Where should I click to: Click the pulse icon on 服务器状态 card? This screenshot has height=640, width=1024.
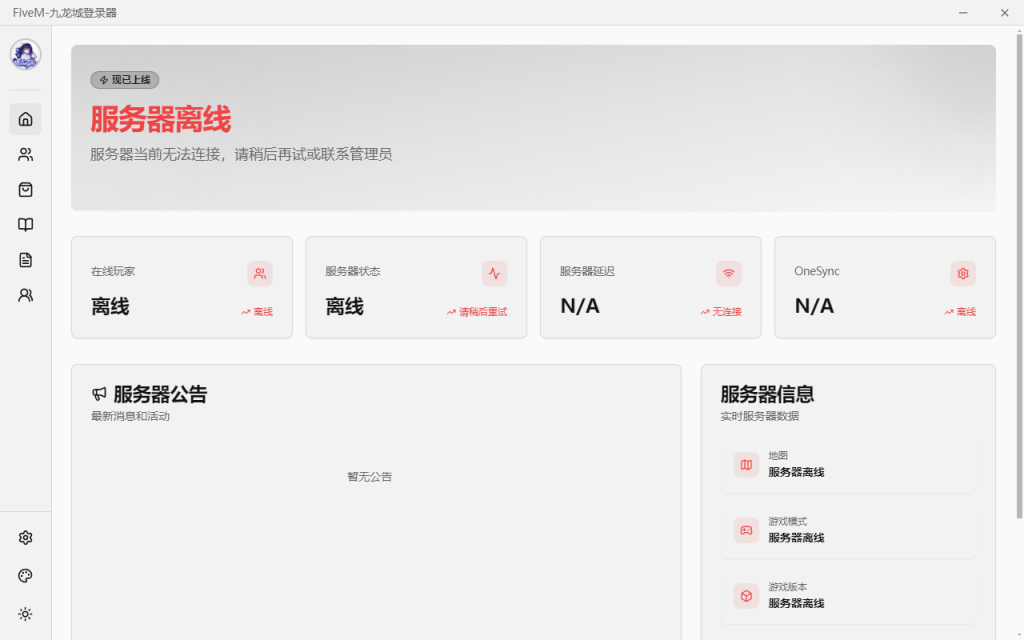click(x=494, y=273)
